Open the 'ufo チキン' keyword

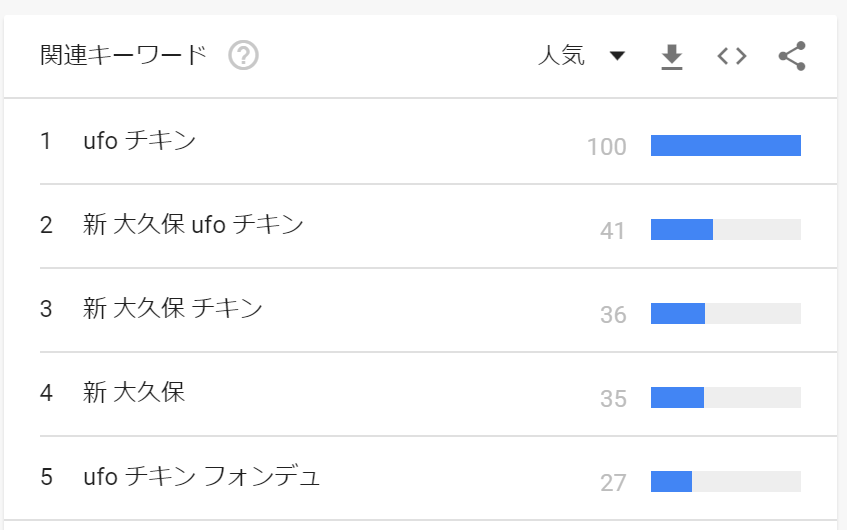139,141
